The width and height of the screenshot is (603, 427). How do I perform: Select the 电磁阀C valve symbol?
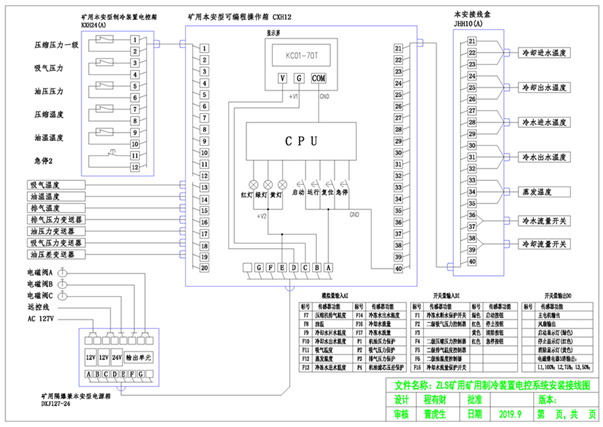[62, 296]
